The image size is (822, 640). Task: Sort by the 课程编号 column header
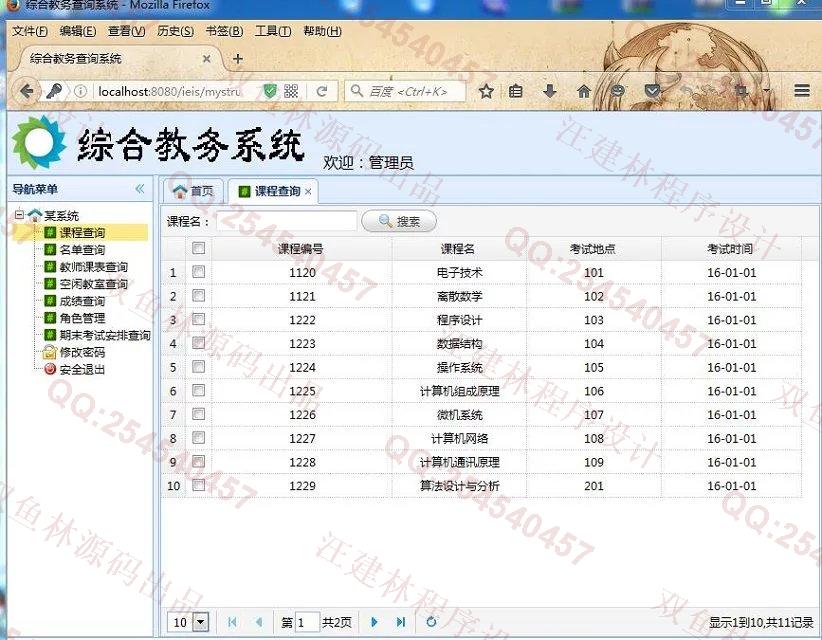301,248
